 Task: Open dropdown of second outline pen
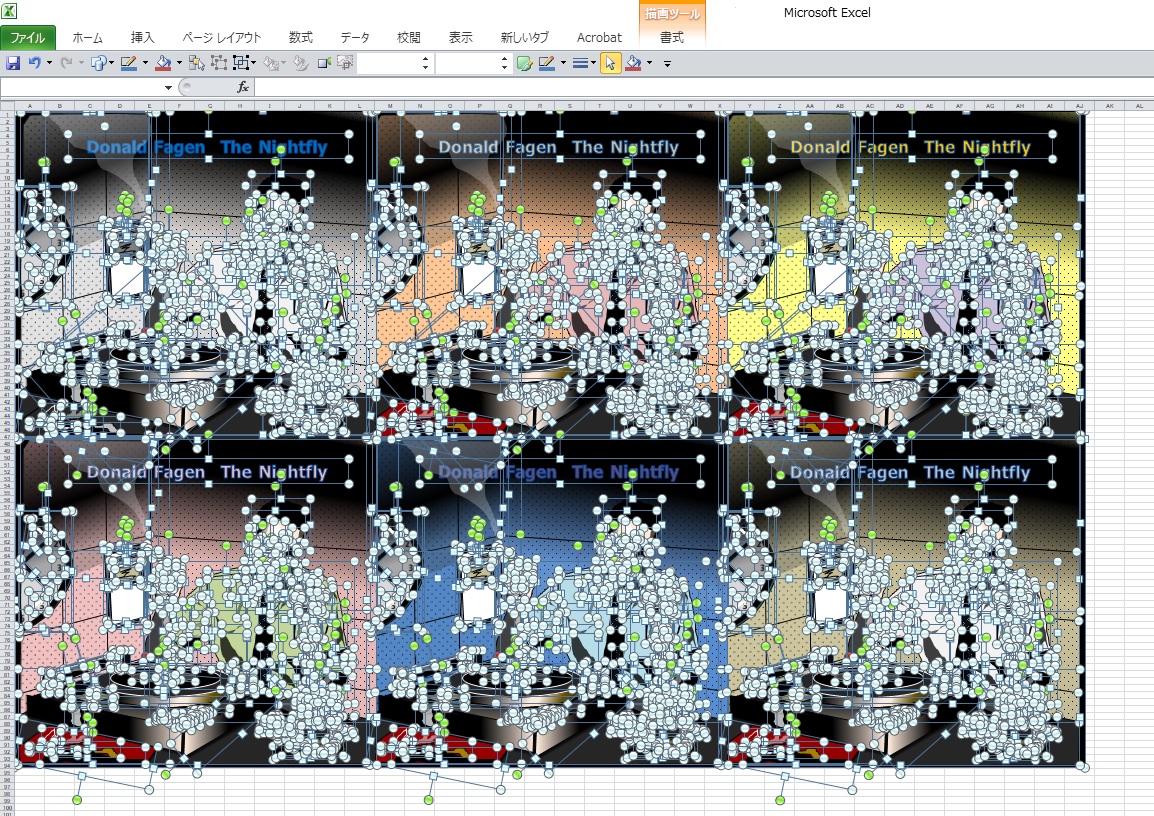(563, 63)
